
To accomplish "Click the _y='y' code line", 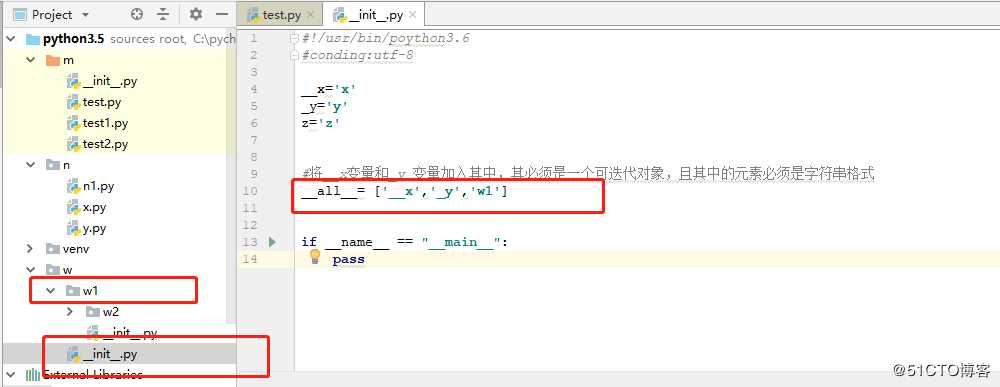I will (x=325, y=106).
